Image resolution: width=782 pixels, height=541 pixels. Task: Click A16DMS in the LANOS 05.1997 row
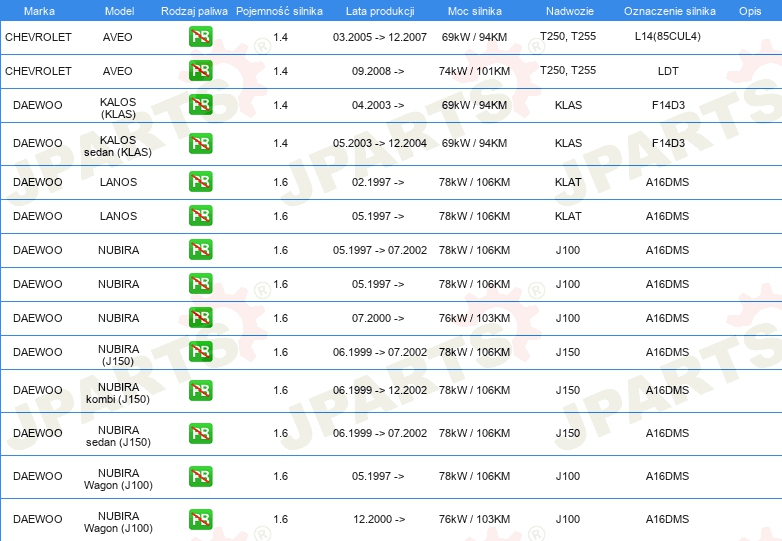[x=667, y=216]
